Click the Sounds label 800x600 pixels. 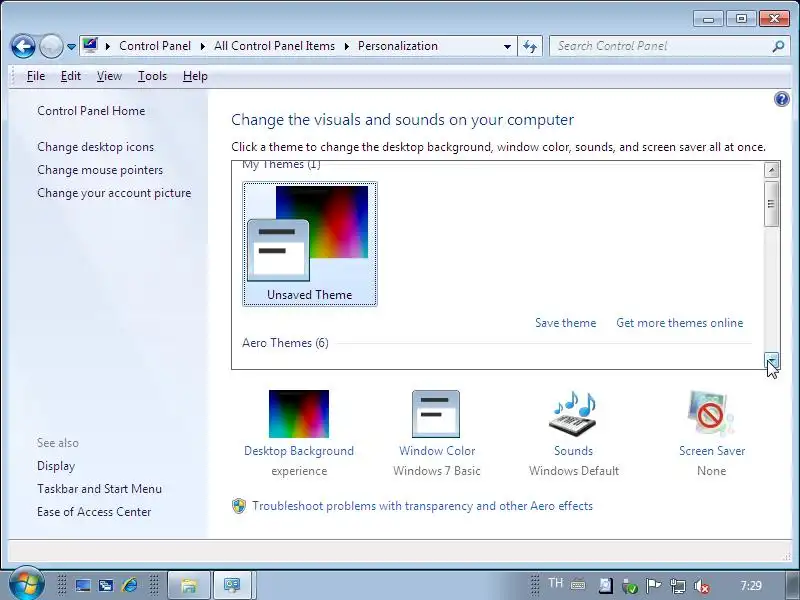tap(573, 451)
